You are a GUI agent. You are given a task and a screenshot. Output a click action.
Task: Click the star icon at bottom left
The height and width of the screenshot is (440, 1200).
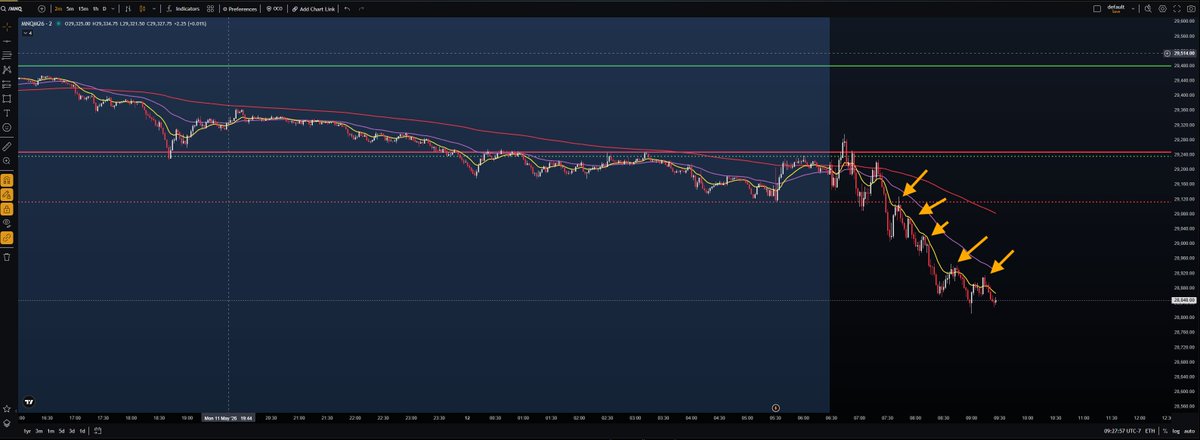(7, 409)
